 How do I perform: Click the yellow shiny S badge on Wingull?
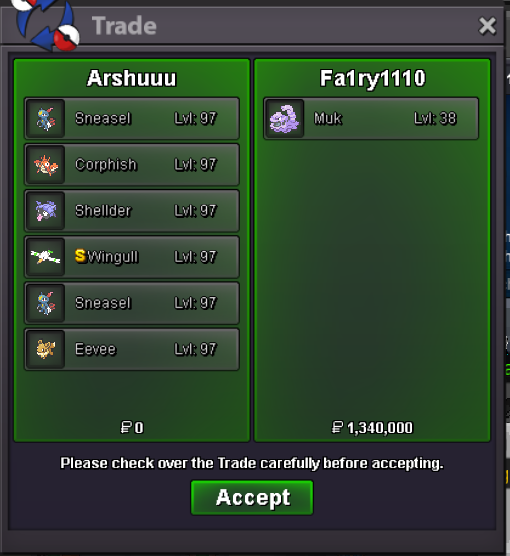tap(81, 256)
